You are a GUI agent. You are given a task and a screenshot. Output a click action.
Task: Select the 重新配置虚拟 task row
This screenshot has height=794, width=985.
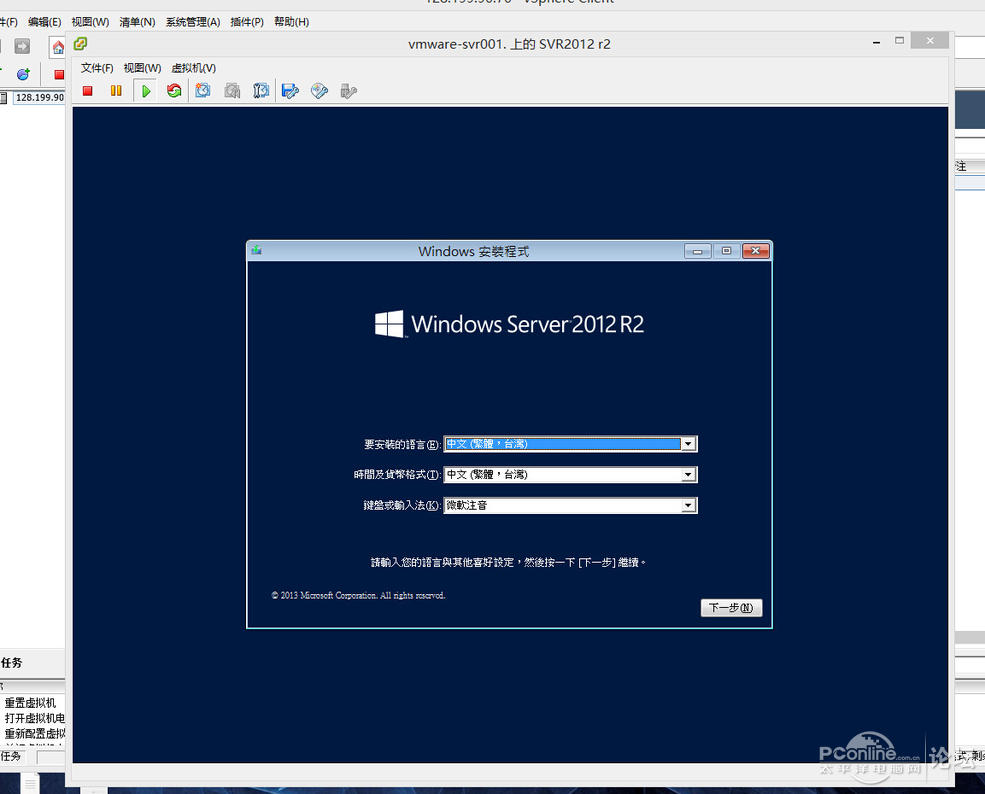[x=35, y=733]
